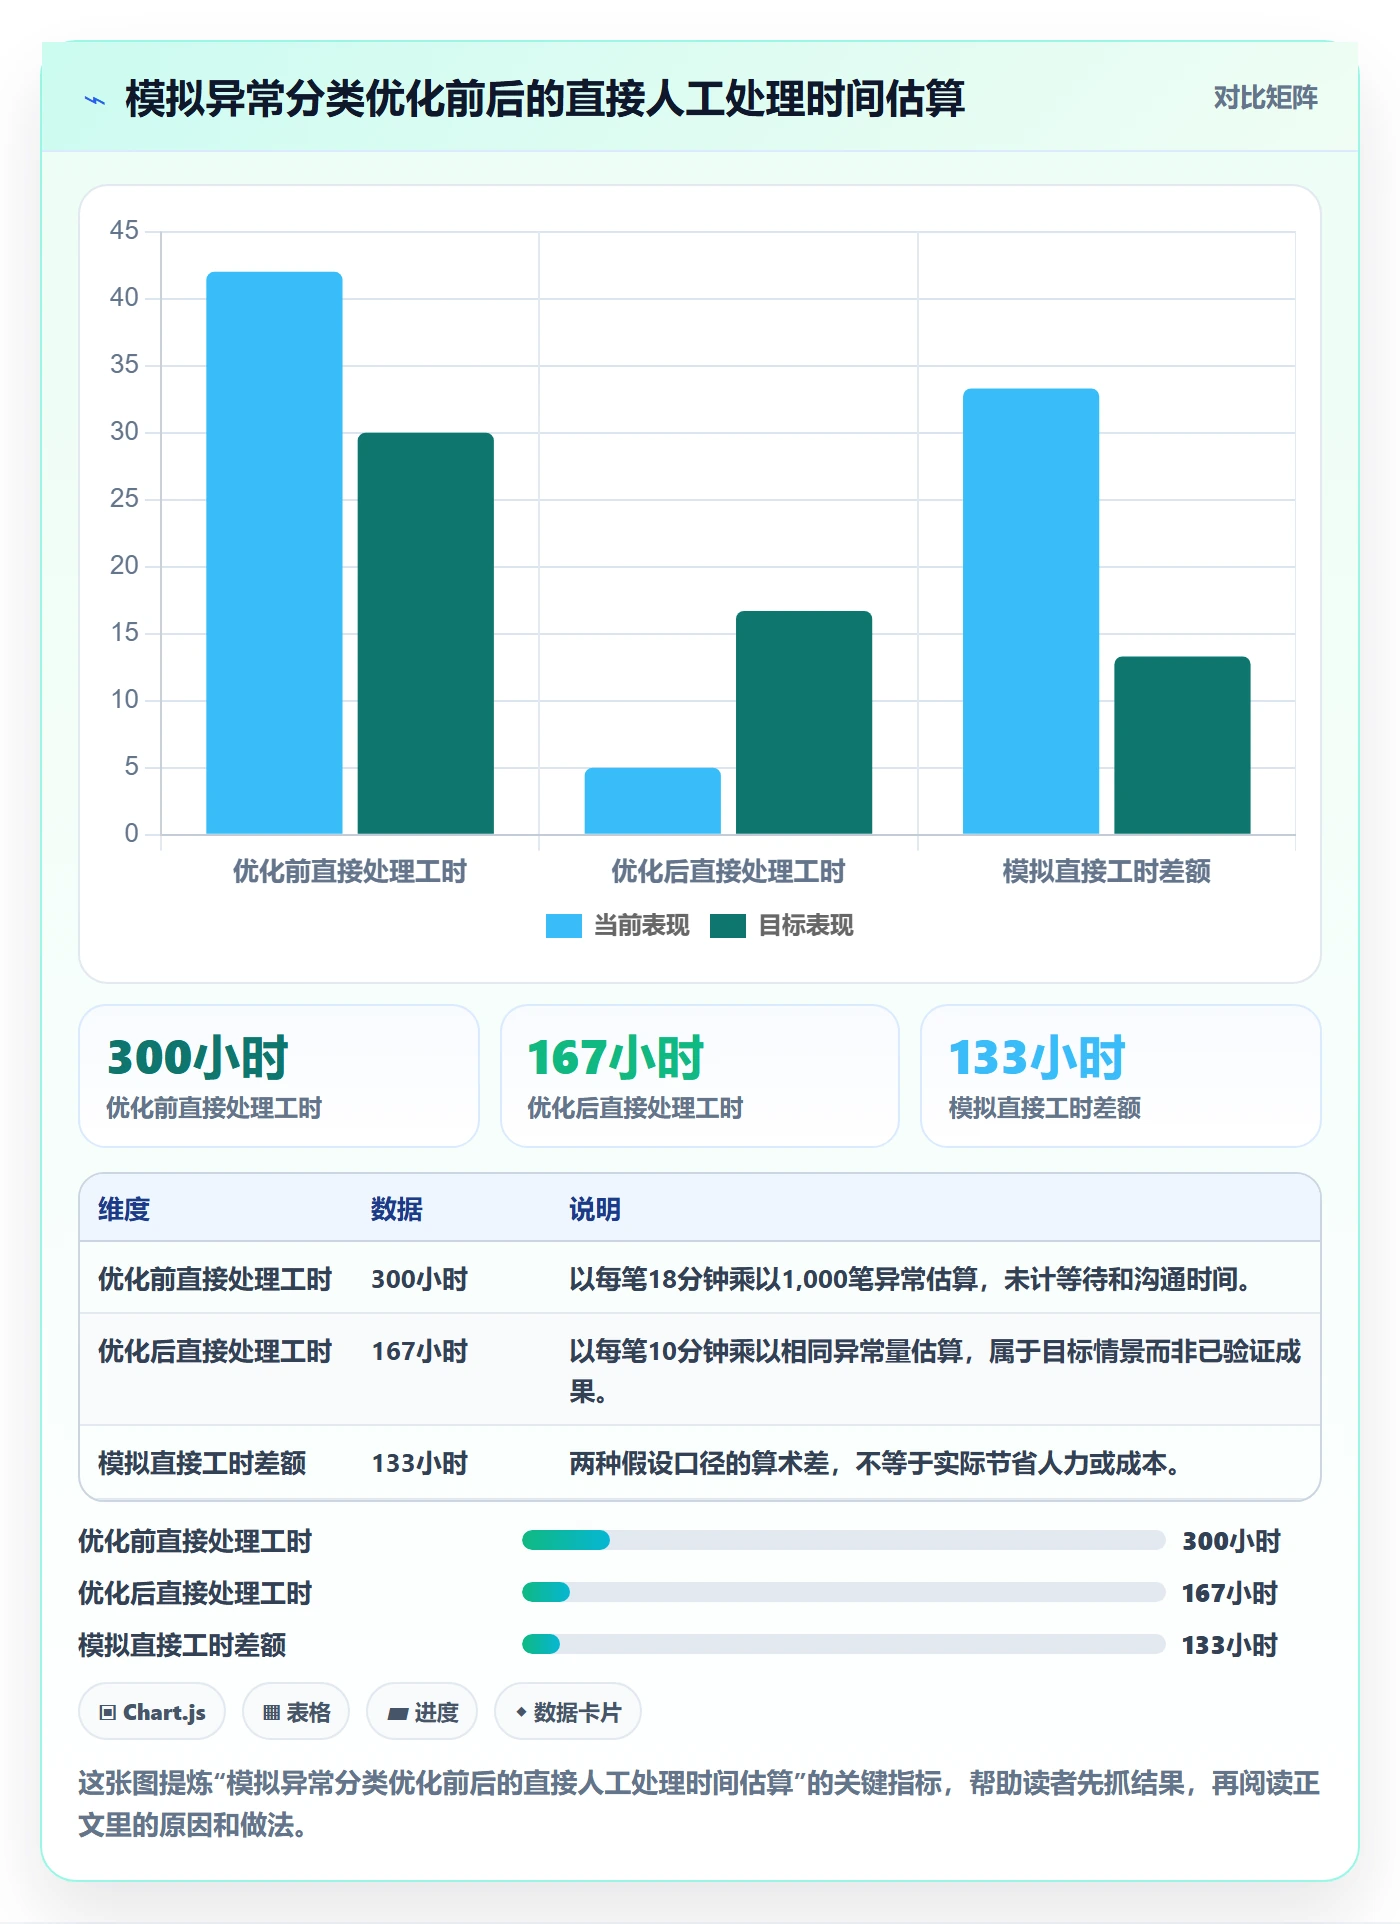Click the dark green 目标表现 bar for 优化前直接处理工时

tap(426, 633)
